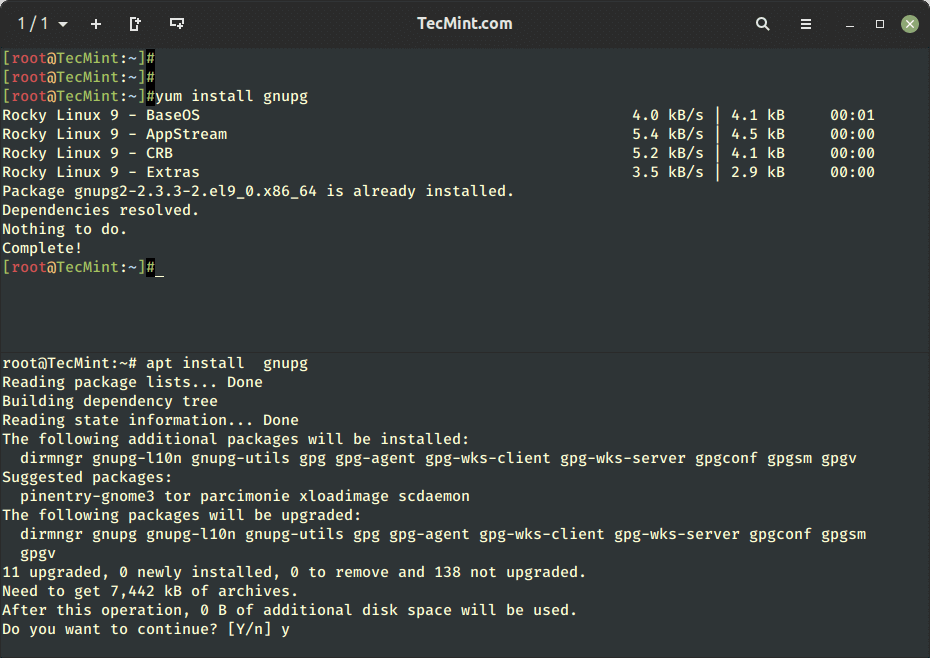
Task: Close the terminal with green X button
Action: pyautogui.click(x=910, y=24)
